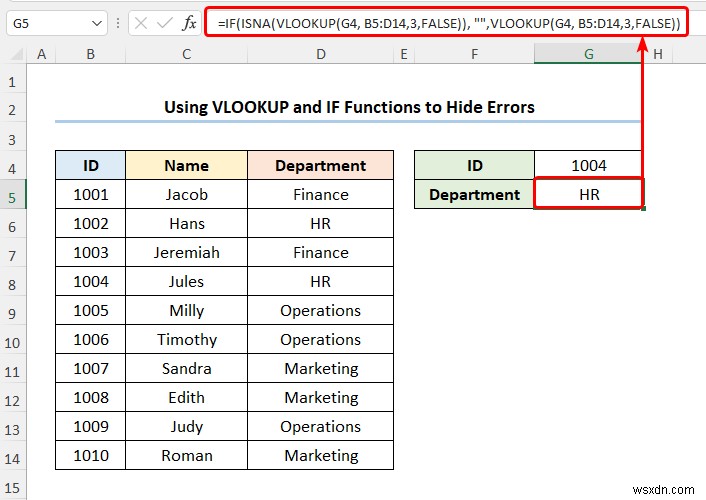The image size is (706, 500).
Task: Click the green 'ID' label in column F
Action: tap(474, 165)
